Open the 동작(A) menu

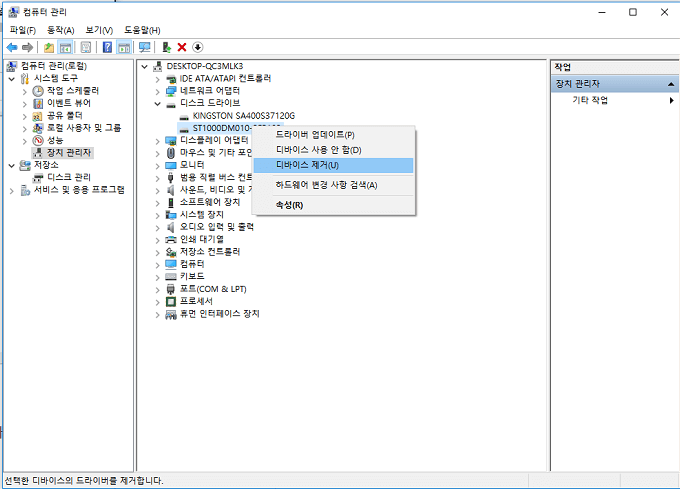[61, 30]
